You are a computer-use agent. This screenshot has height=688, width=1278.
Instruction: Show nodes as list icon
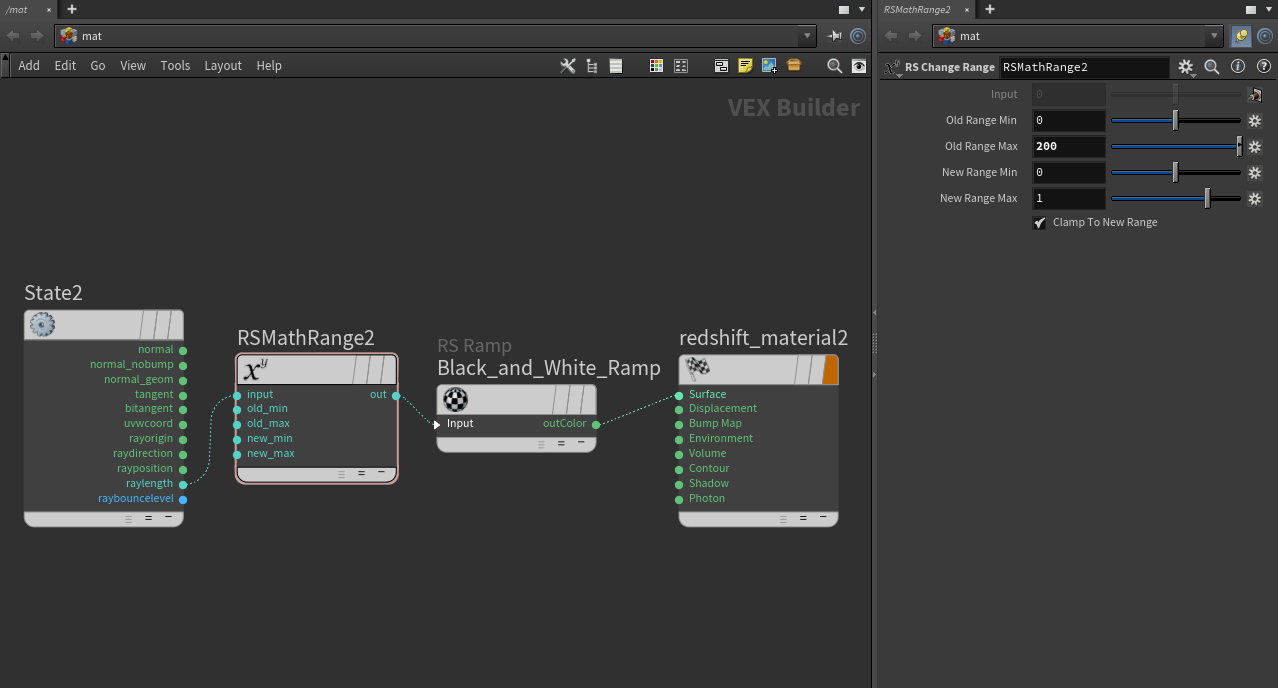point(616,66)
